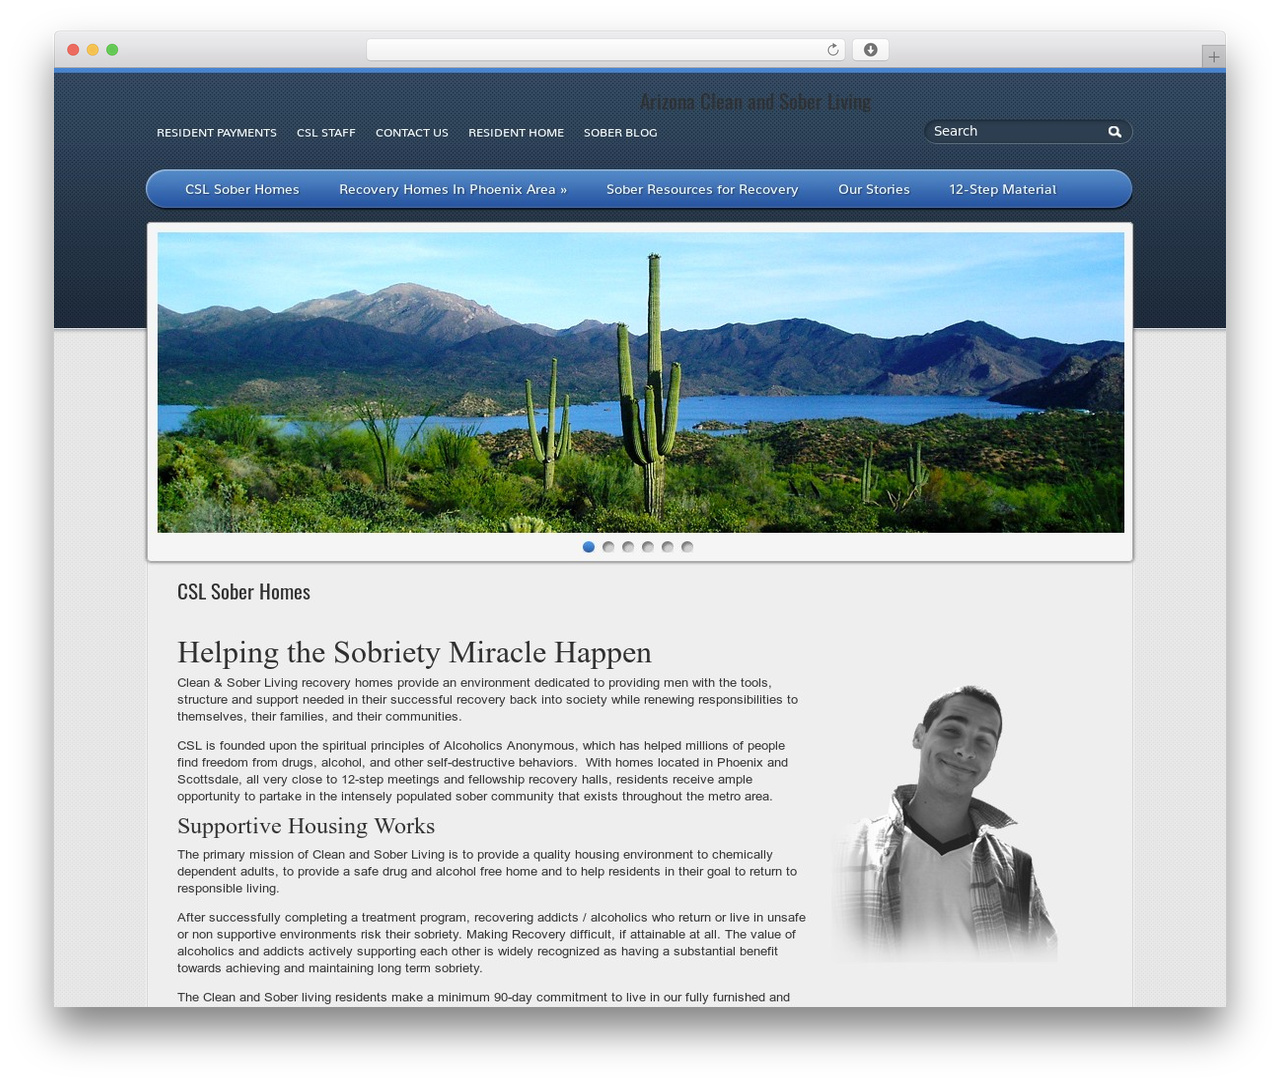This screenshot has width=1280, height=1084.
Task: Select the first slideshow dot
Action: pos(588,547)
